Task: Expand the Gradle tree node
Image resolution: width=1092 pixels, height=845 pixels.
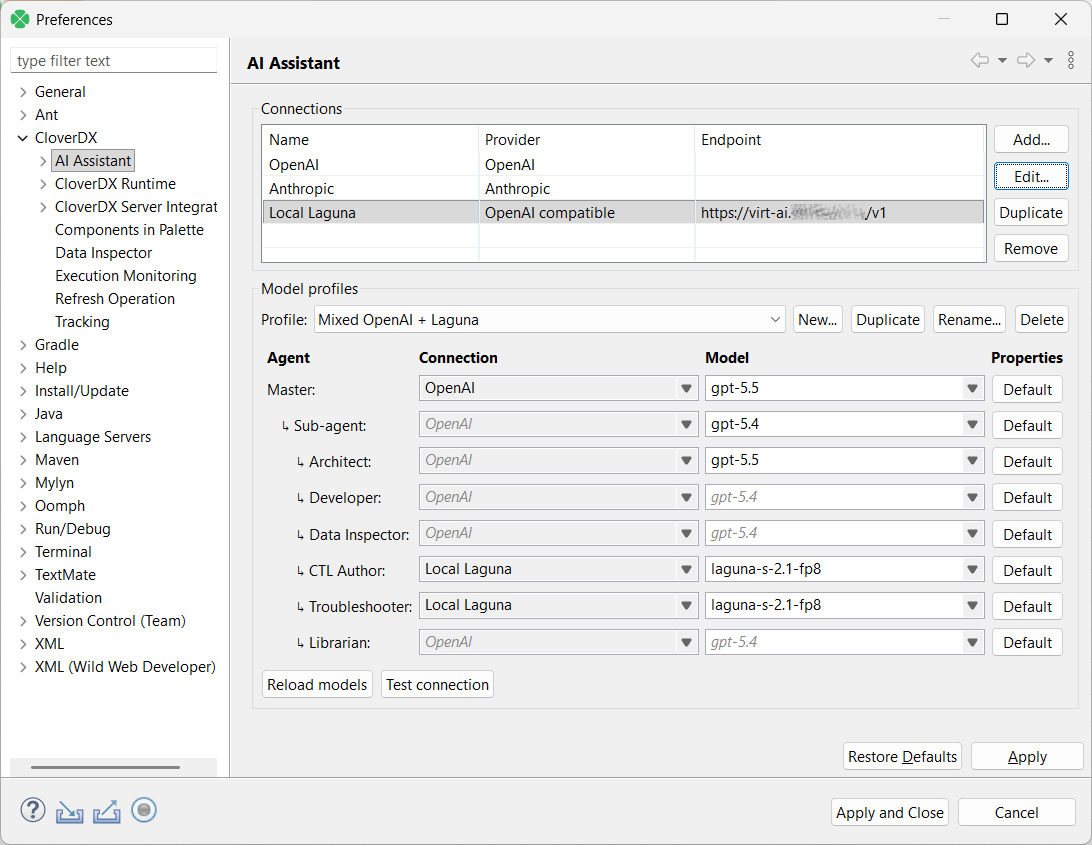Action: pos(23,345)
